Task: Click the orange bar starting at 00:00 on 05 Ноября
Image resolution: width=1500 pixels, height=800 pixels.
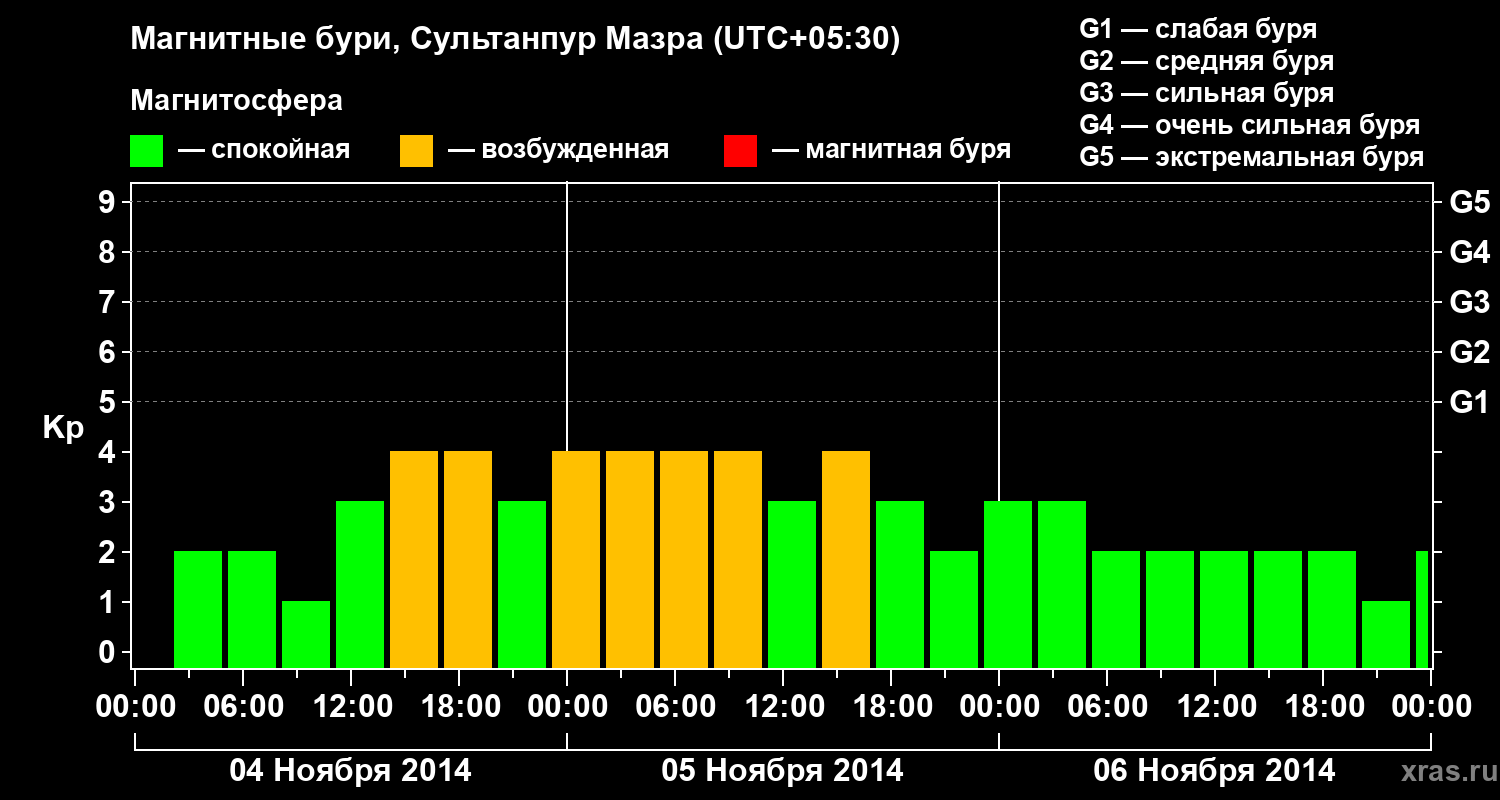Action: pos(576,559)
